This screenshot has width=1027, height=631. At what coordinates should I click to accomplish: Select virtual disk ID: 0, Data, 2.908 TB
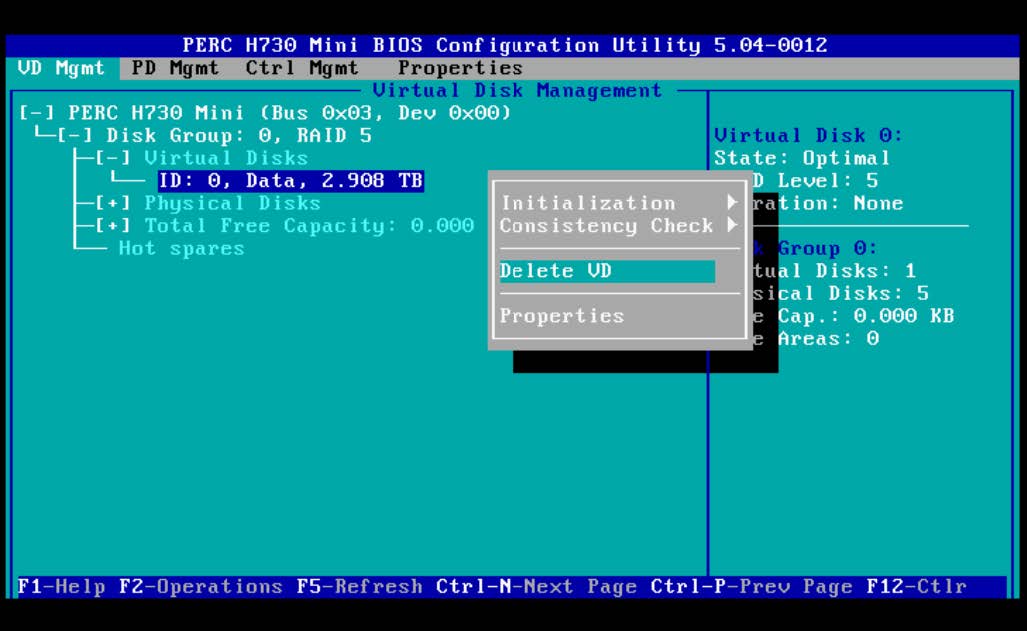click(291, 181)
